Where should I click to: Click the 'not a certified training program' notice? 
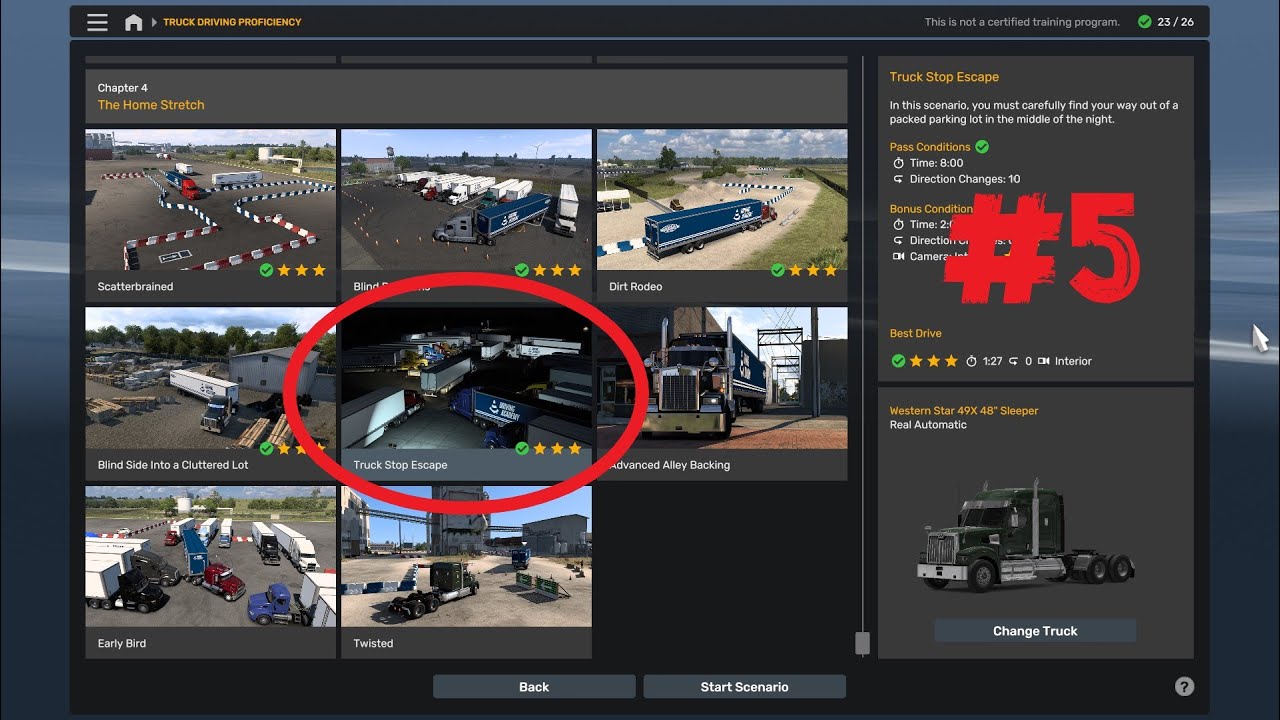tap(1022, 22)
